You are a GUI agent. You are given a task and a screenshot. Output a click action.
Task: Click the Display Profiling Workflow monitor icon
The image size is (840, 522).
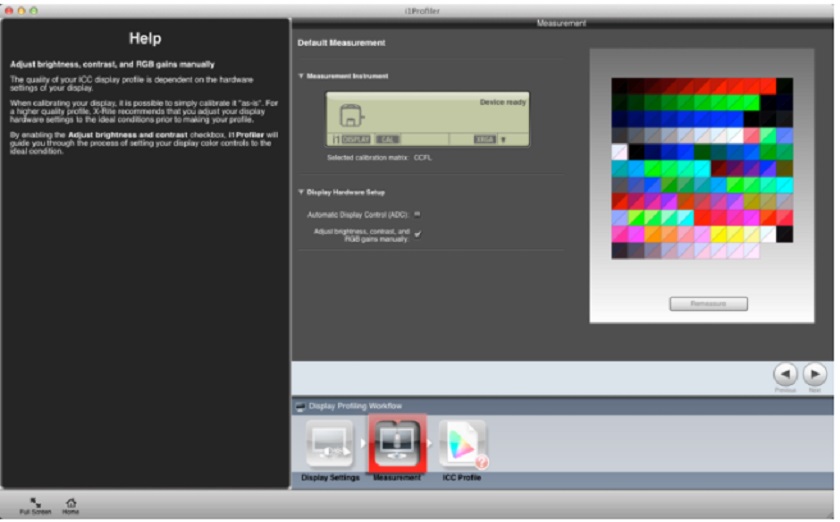[300, 406]
